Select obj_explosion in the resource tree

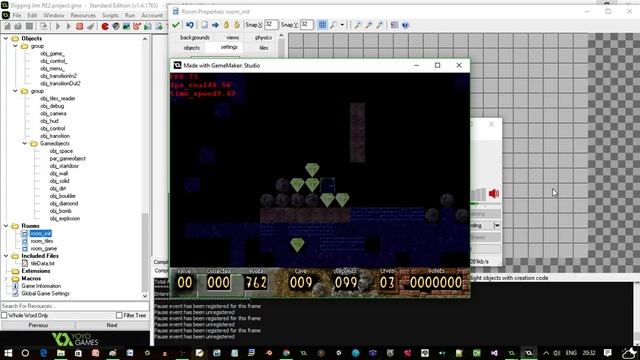pos(64,218)
